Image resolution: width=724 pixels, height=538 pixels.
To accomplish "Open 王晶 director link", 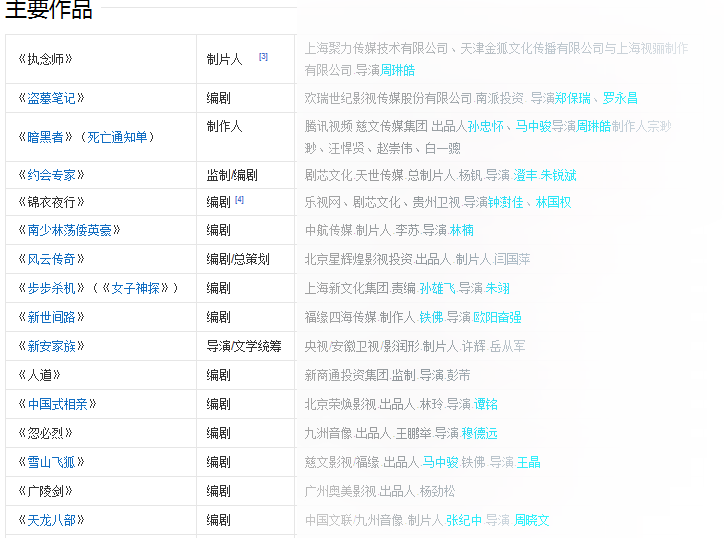I will point(528,462).
